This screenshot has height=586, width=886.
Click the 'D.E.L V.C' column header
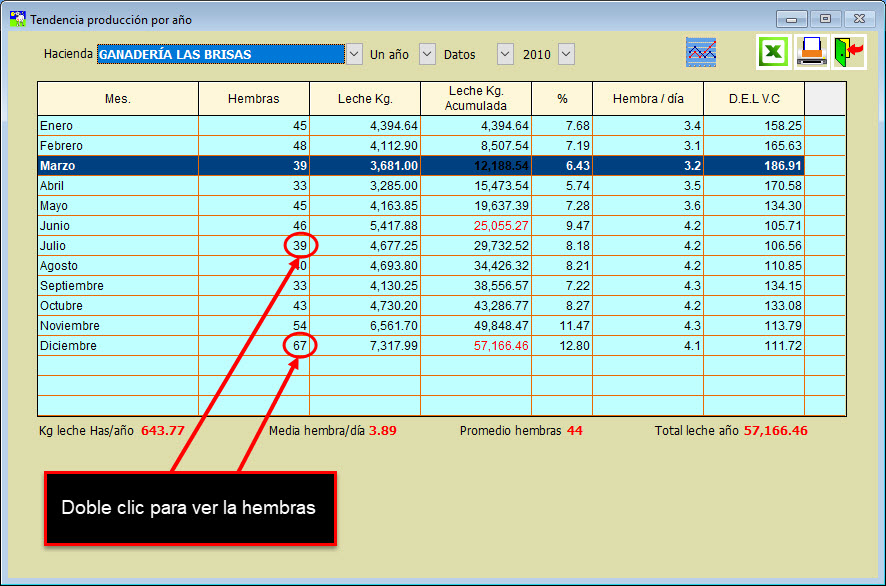pyautogui.click(x=754, y=99)
